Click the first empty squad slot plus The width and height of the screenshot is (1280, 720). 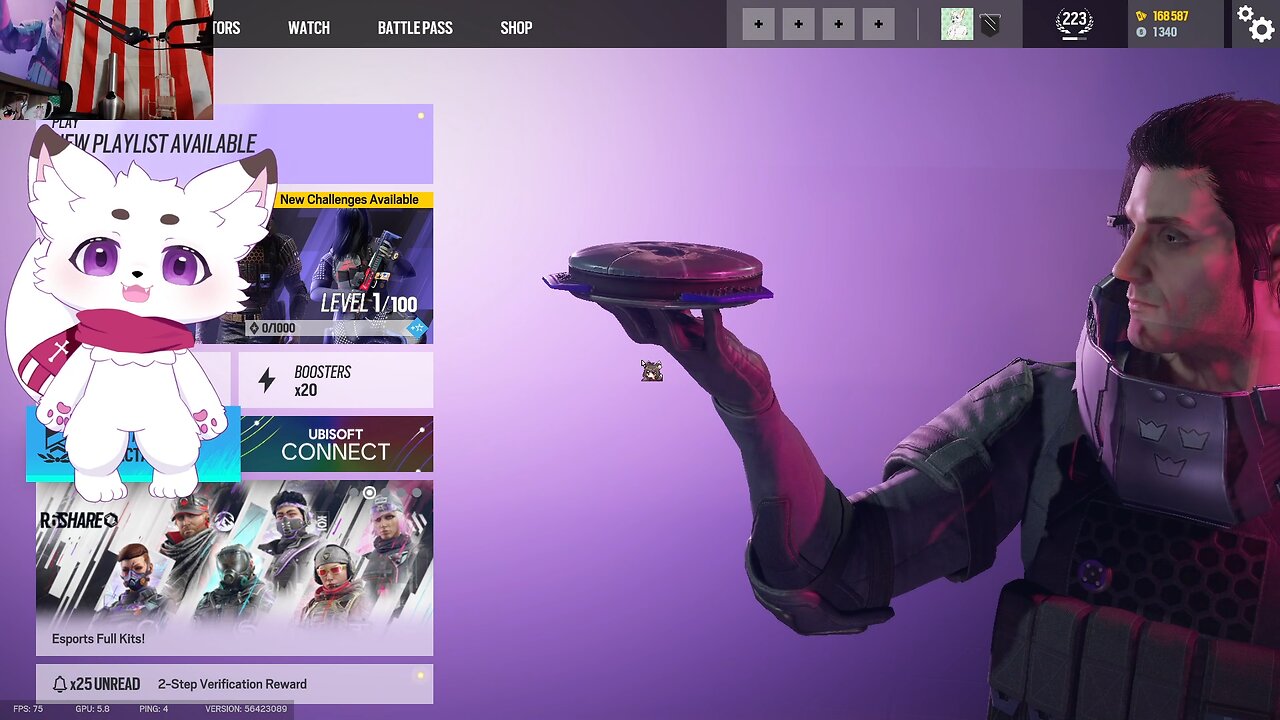pos(758,24)
